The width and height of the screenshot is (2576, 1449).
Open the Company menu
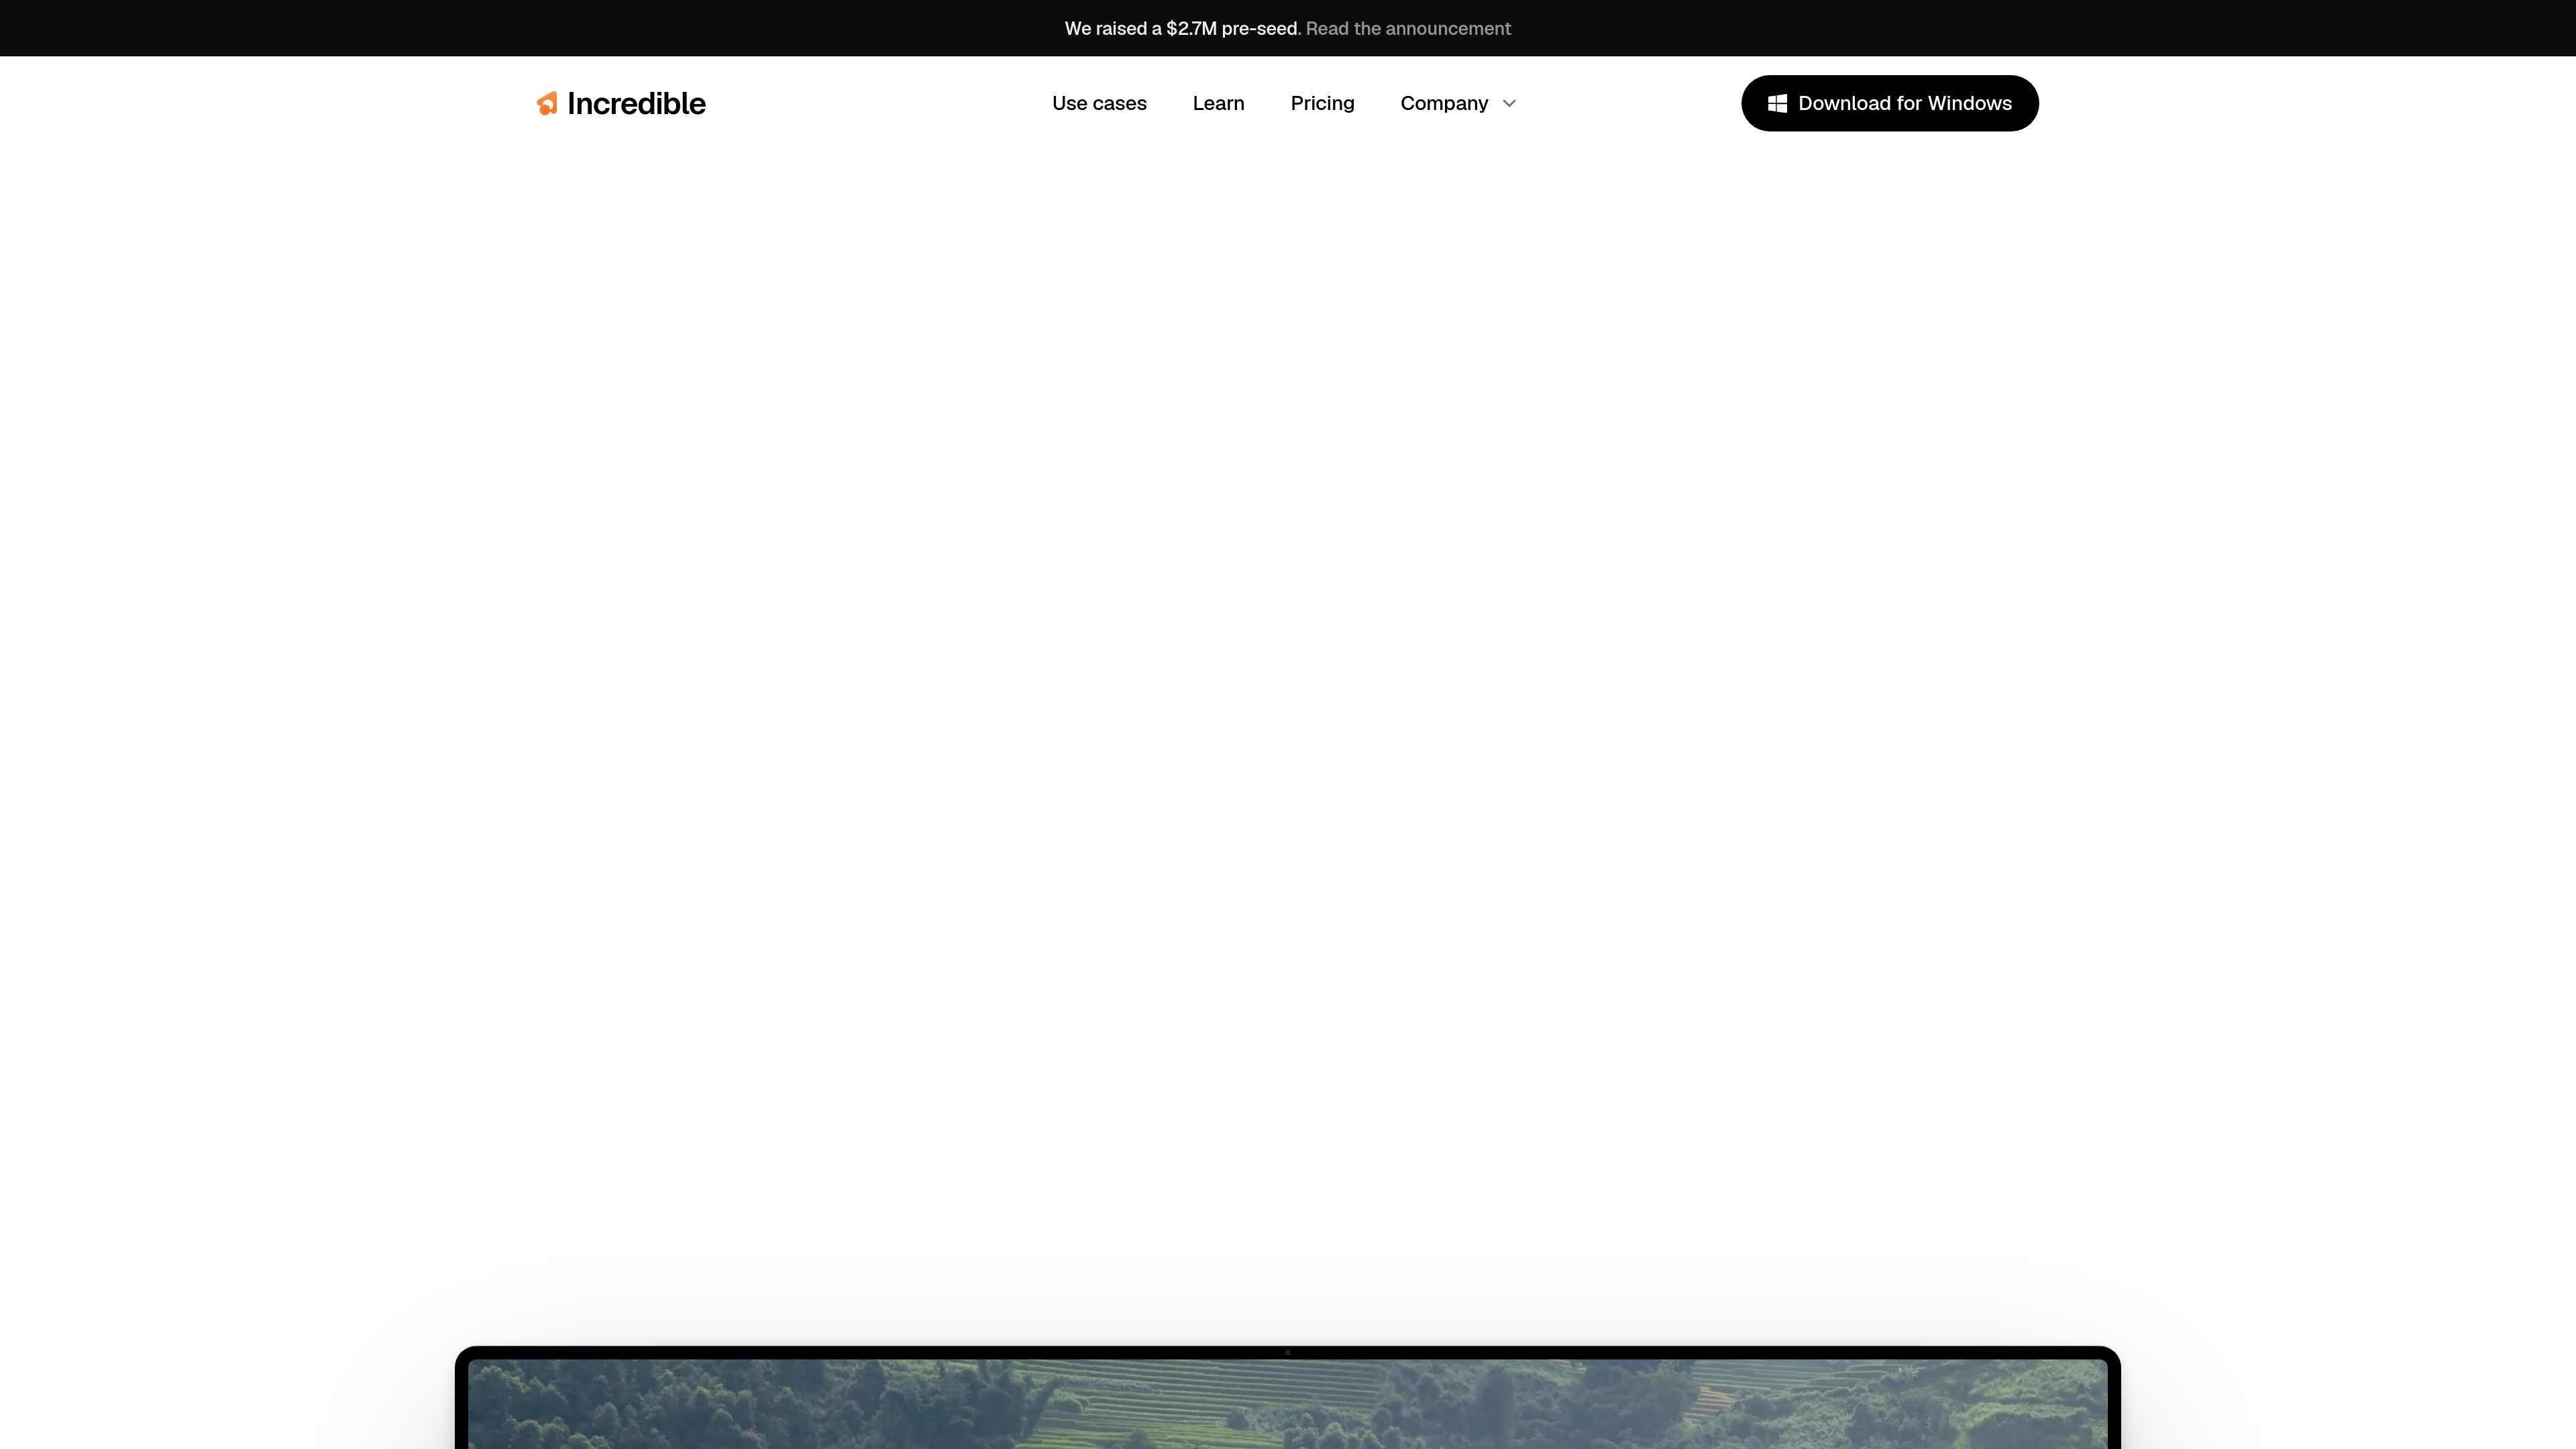(1444, 103)
